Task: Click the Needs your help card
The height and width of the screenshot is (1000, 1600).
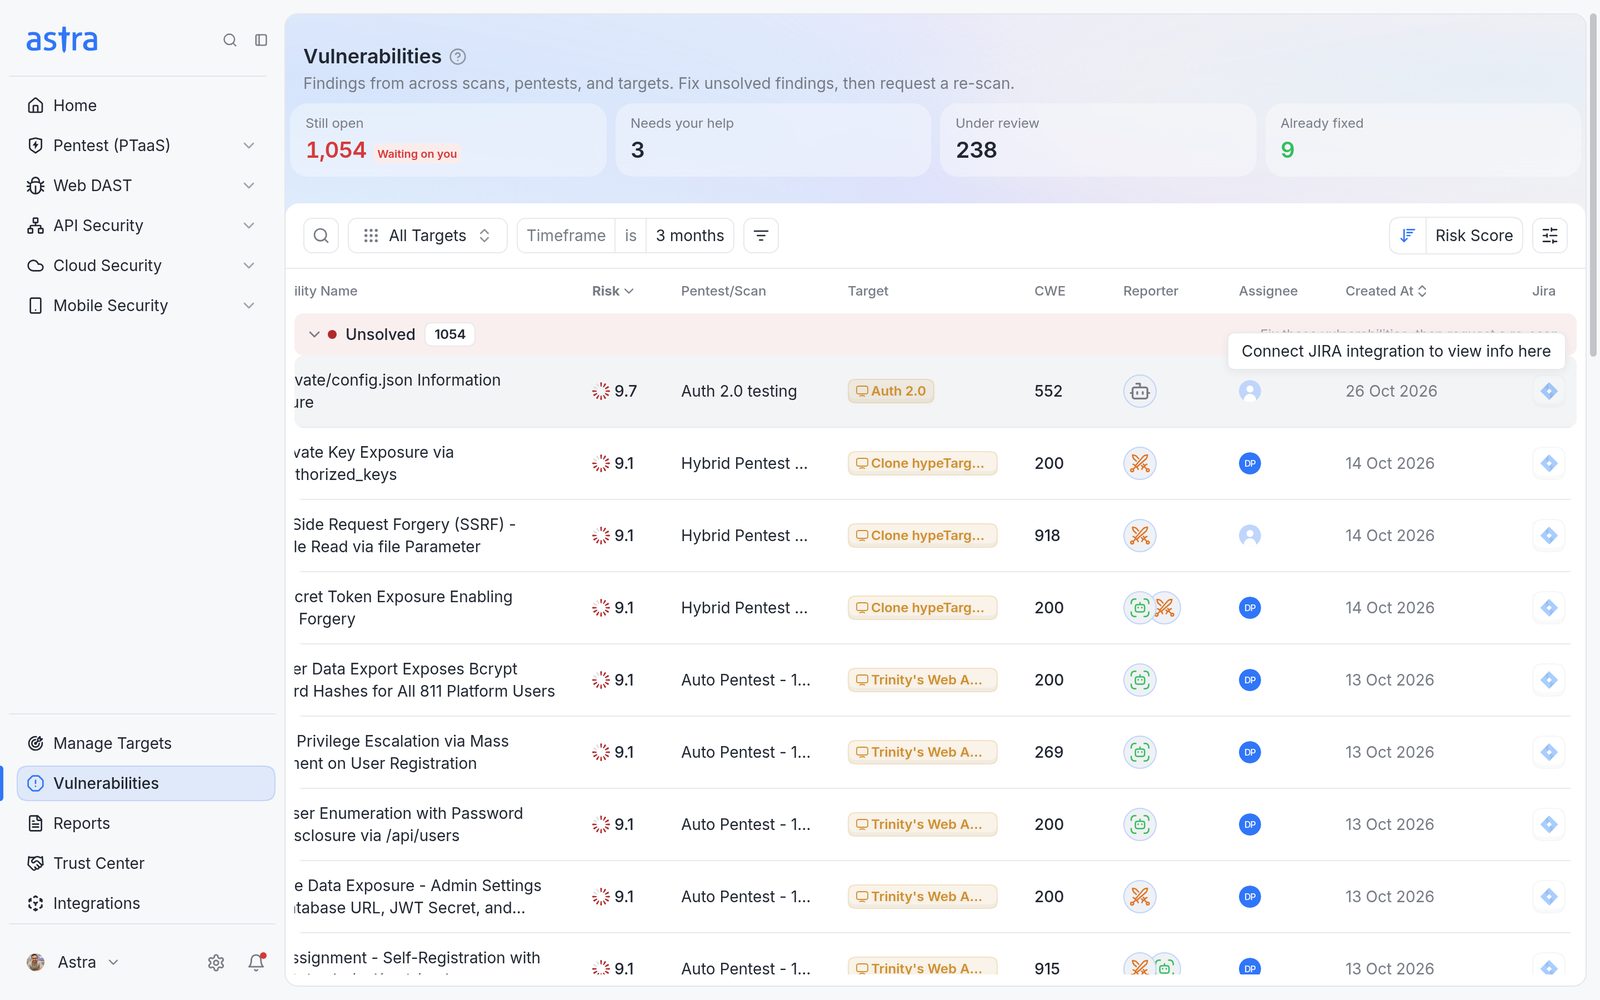Action: tap(773, 140)
